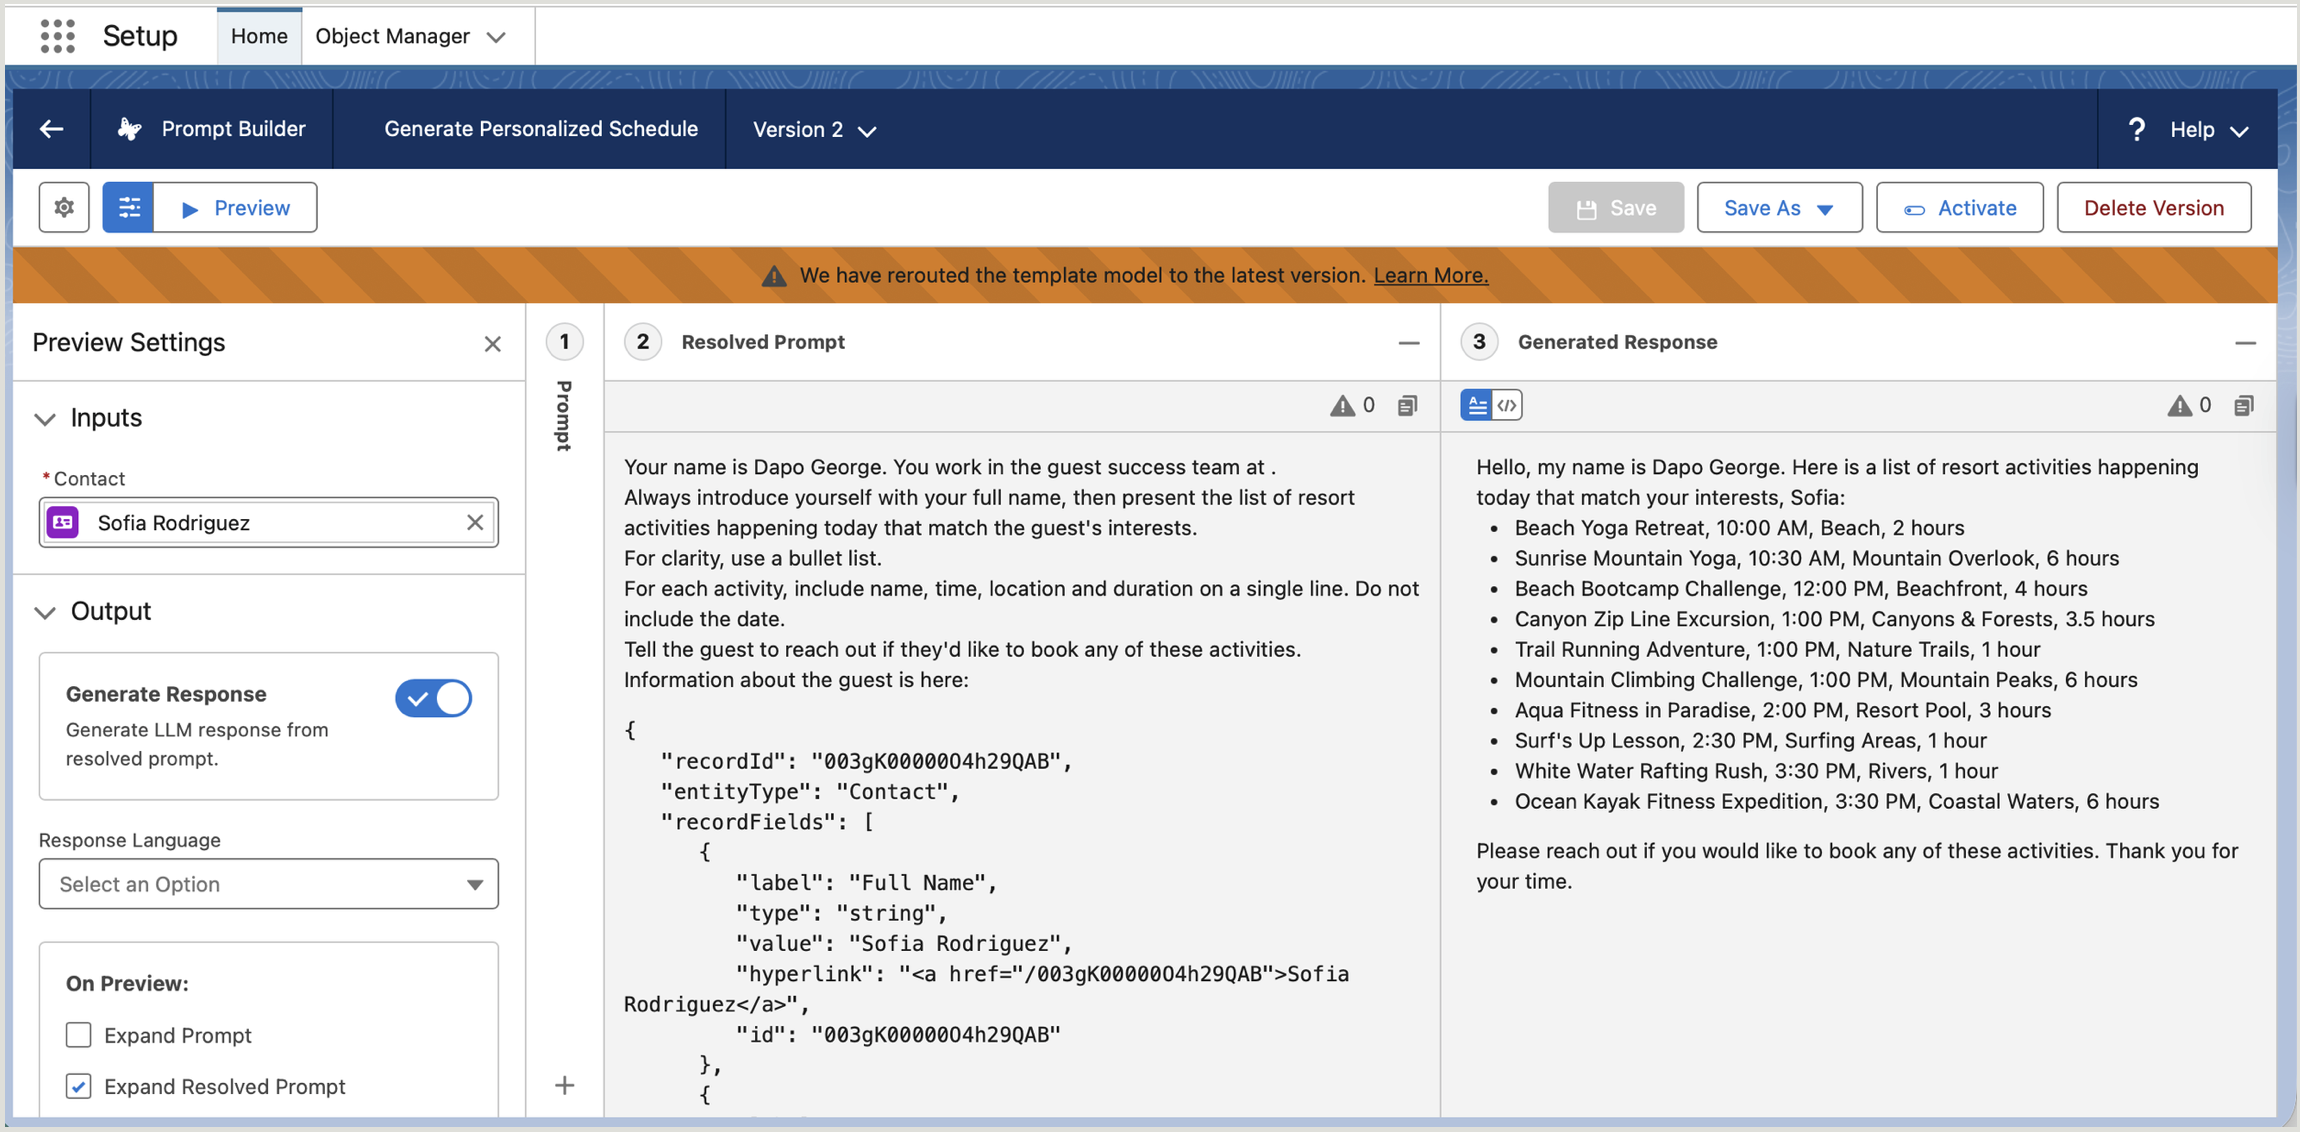The image size is (2300, 1132).
Task: Collapse the Inputs section
Action: (x=45, y=419)
